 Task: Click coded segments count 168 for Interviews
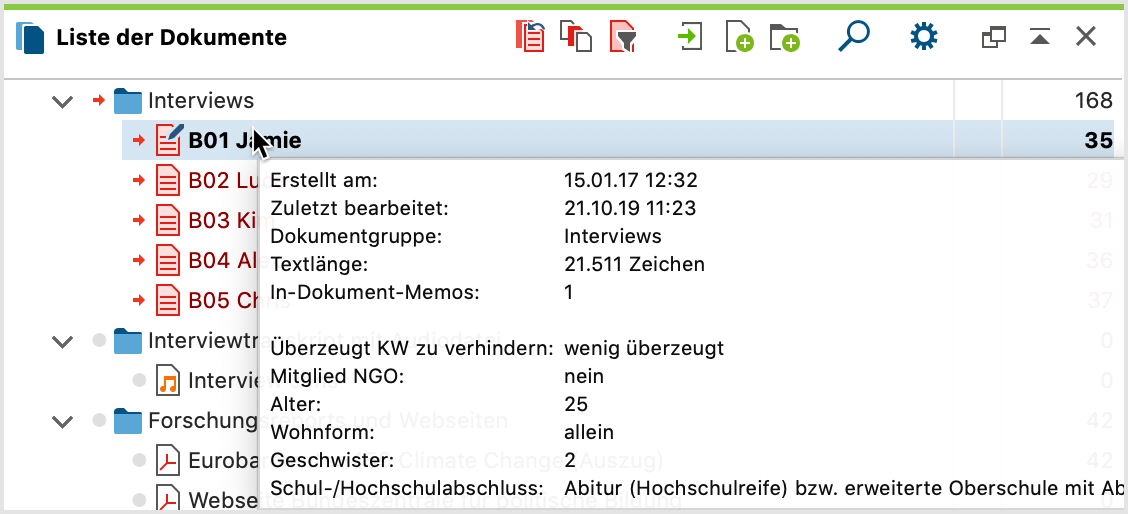pyautogui.click(x=1093, y=101)
